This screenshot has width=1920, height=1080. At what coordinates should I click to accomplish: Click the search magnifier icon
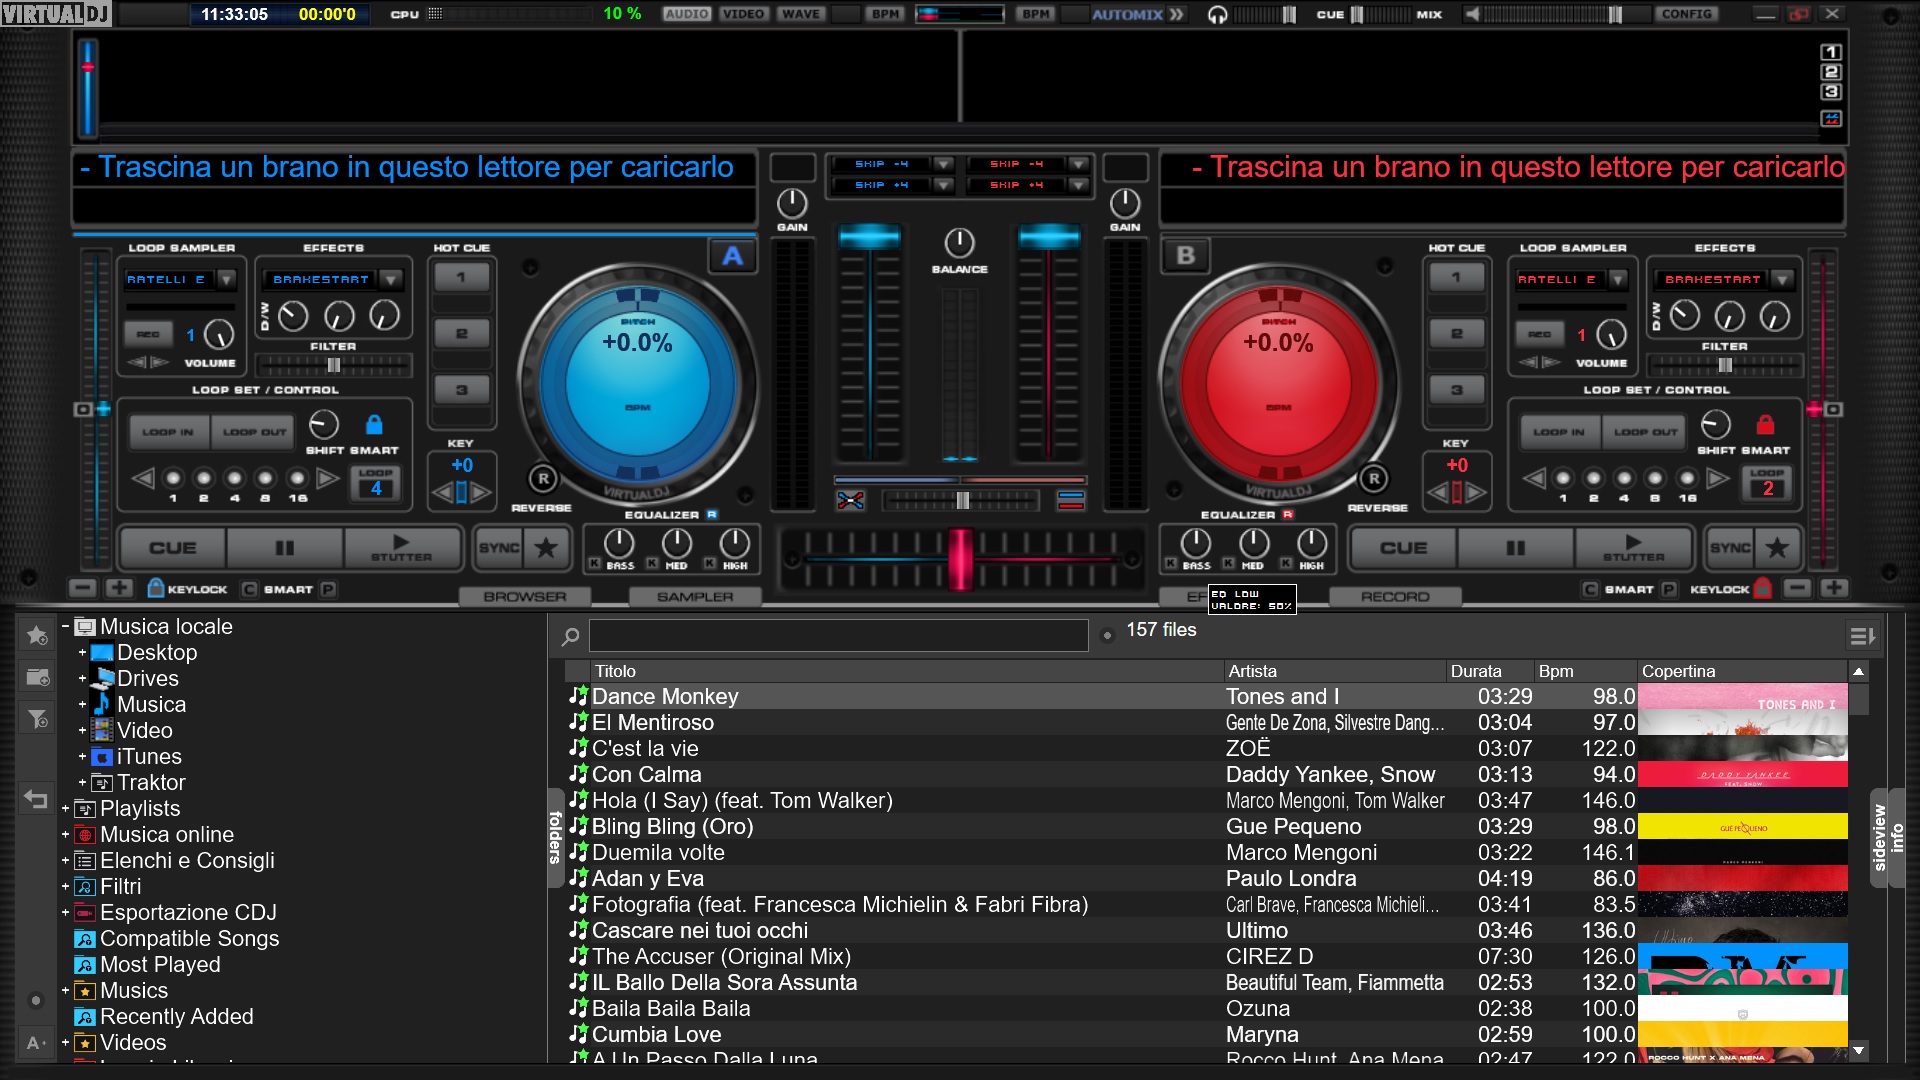[x=571, y=636]
